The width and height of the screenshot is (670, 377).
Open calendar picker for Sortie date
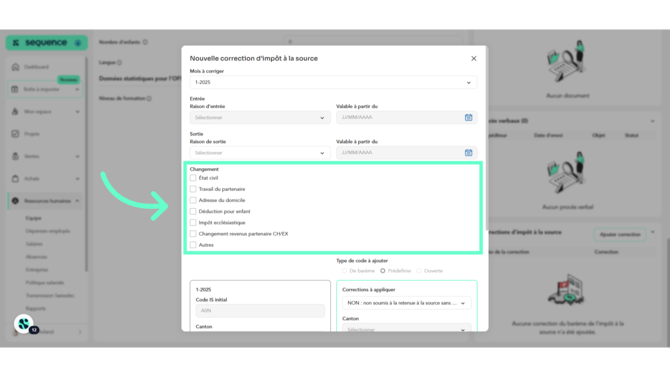tap(468, 153)
